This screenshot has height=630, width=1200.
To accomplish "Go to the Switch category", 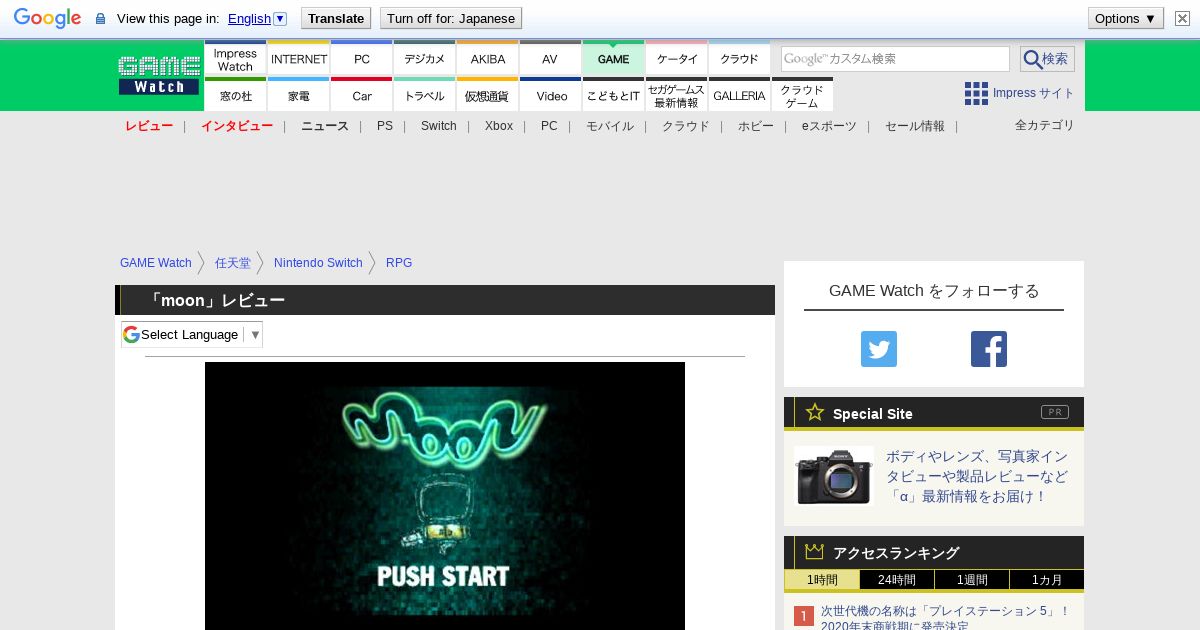I will pyautogui.click(x=439, y=126).
